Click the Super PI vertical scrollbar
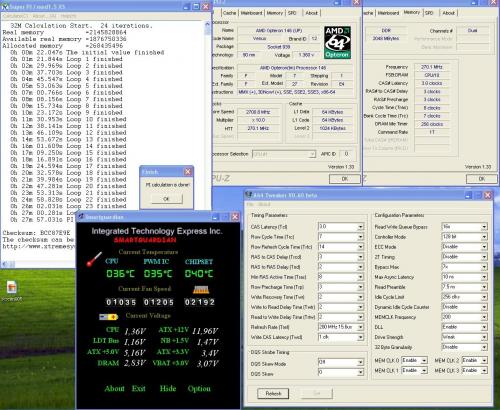Screen dimensions: 500x410 (x=208, y=140)
